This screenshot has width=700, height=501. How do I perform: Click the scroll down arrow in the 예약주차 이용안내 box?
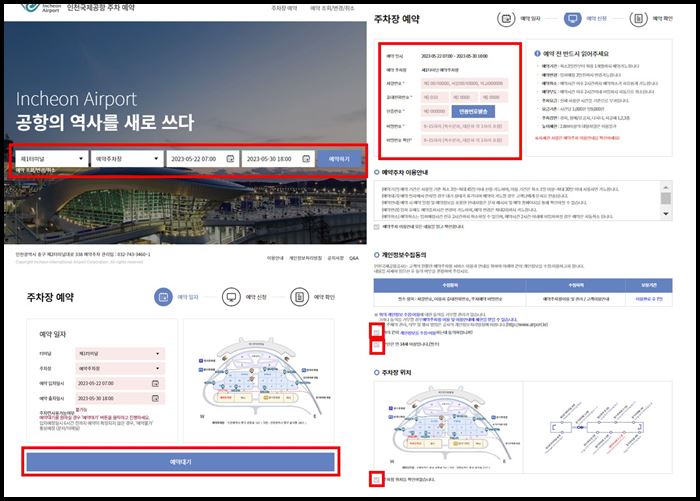pyautogui.click(x=666, y=214)
